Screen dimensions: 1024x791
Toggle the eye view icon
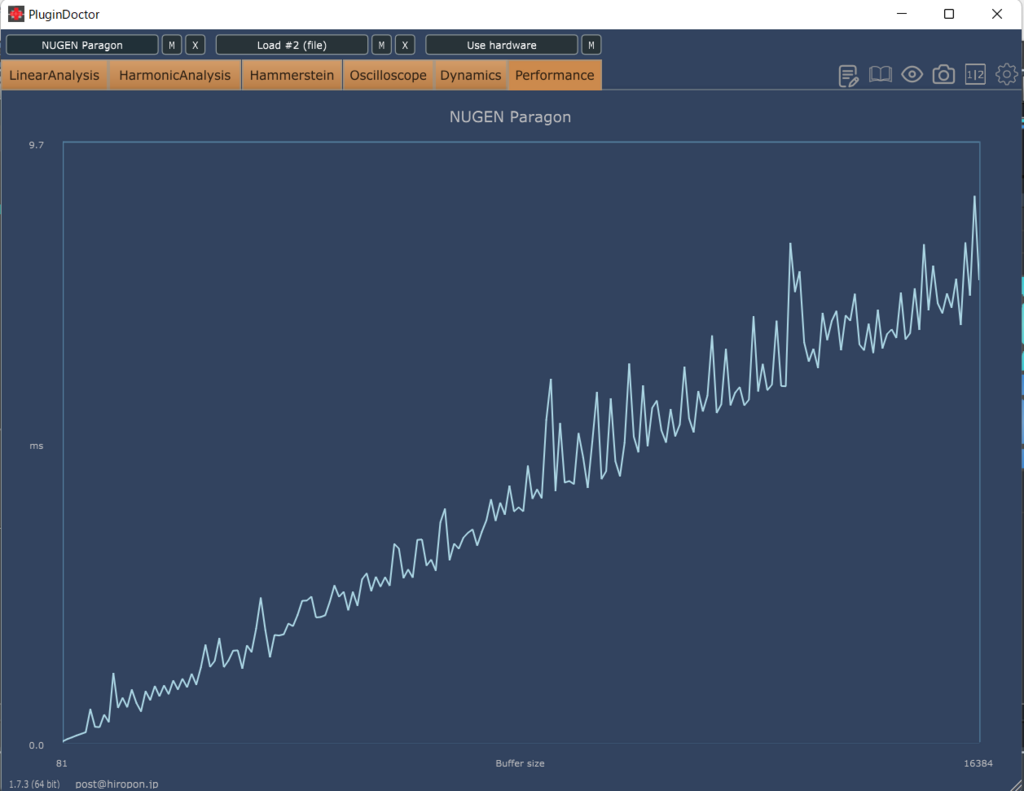912,74
